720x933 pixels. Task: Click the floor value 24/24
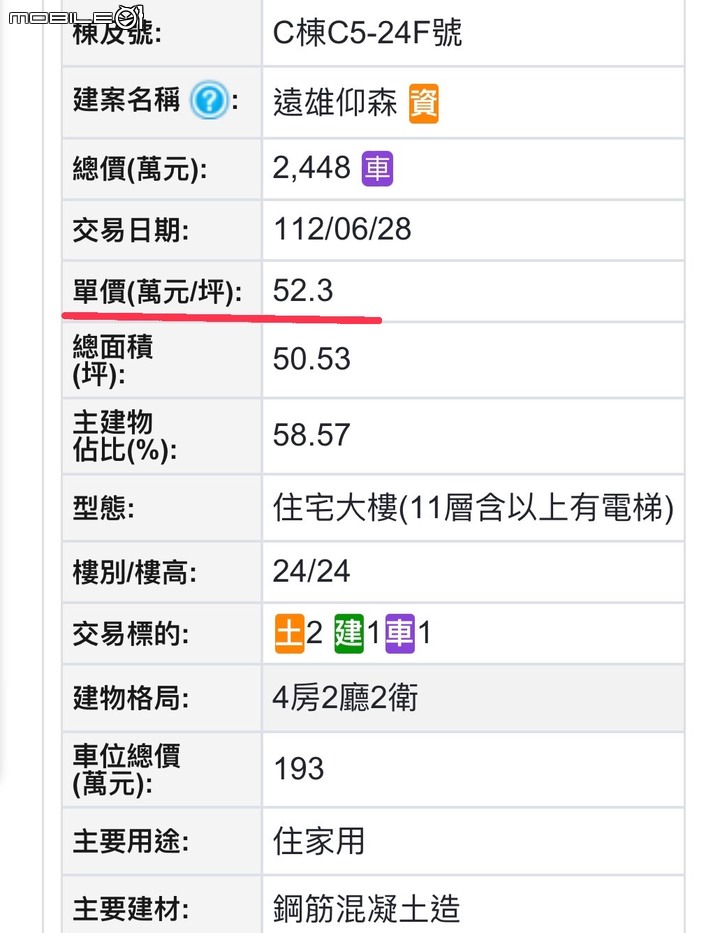point(311,571)
